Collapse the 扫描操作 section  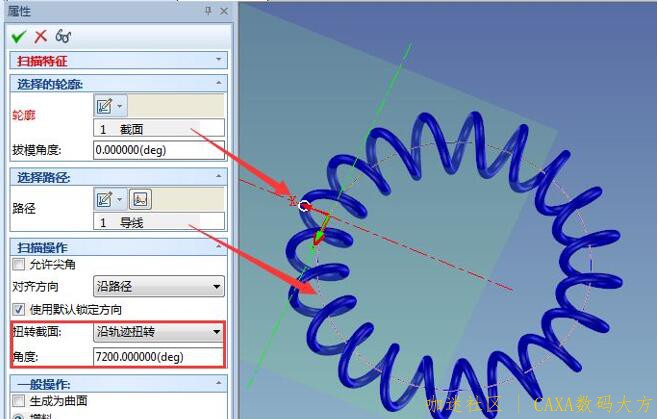[x=218, y=246]
